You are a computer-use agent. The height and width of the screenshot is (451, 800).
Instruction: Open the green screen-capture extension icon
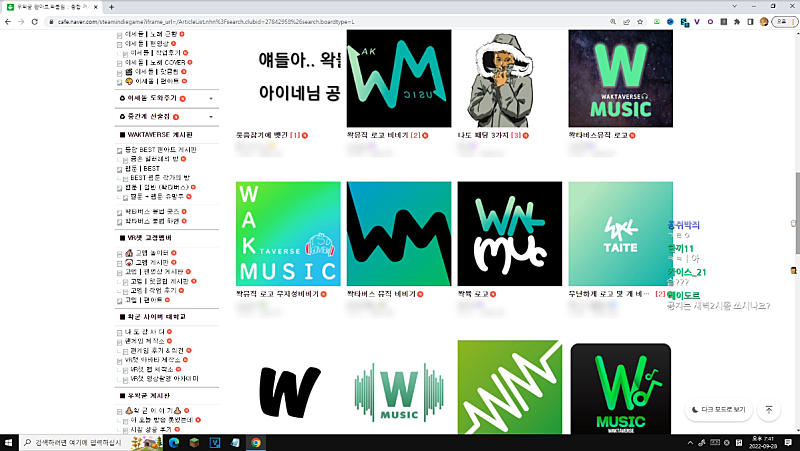(657, 22)
